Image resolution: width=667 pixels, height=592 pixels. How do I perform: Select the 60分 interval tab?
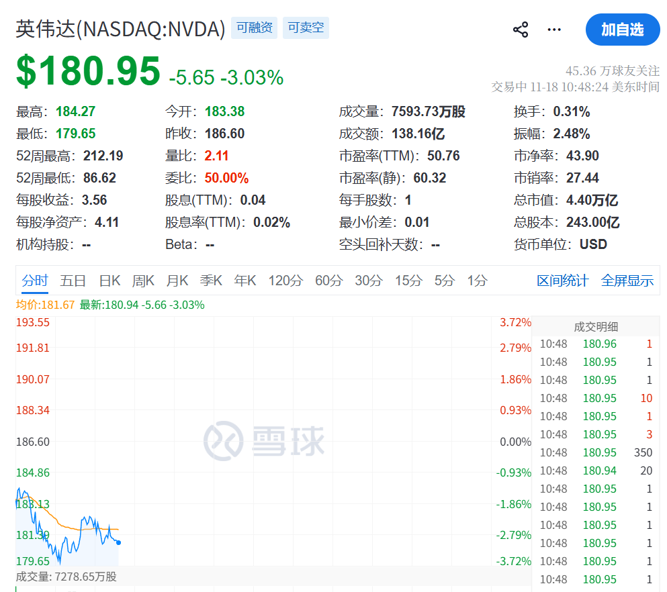coord(329,280)
